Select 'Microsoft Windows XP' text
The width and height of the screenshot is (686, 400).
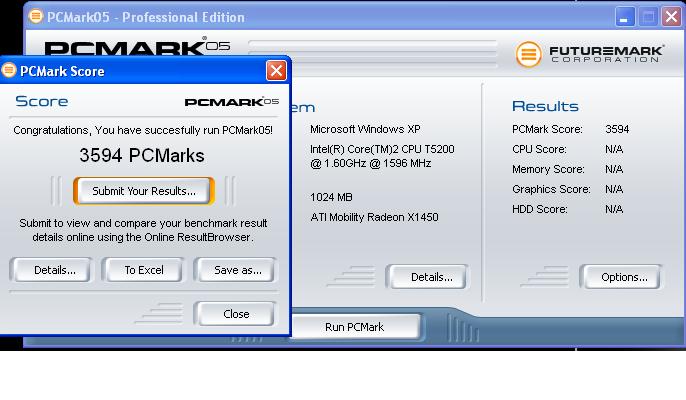pyautogui.click(x=365, y=129)
